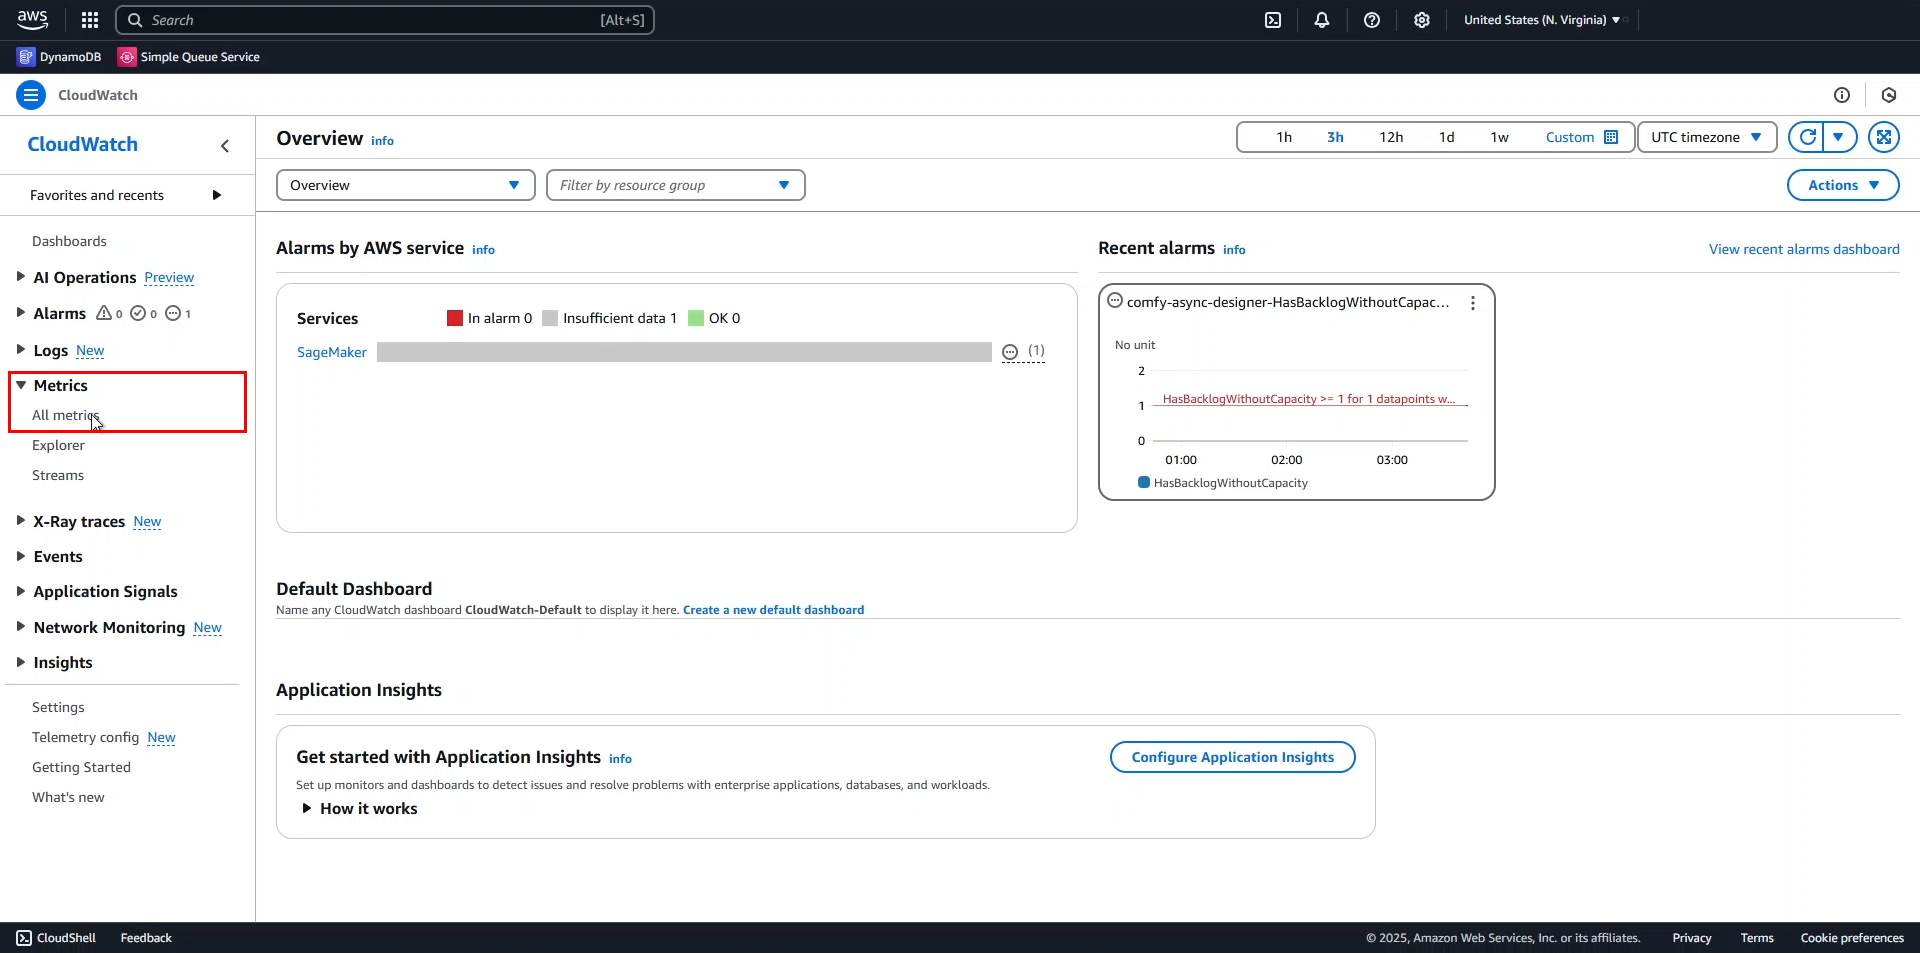Open the settings gear in the top bar
The width and height of the screenshot is (1920, 953).
click(1422, 20)
